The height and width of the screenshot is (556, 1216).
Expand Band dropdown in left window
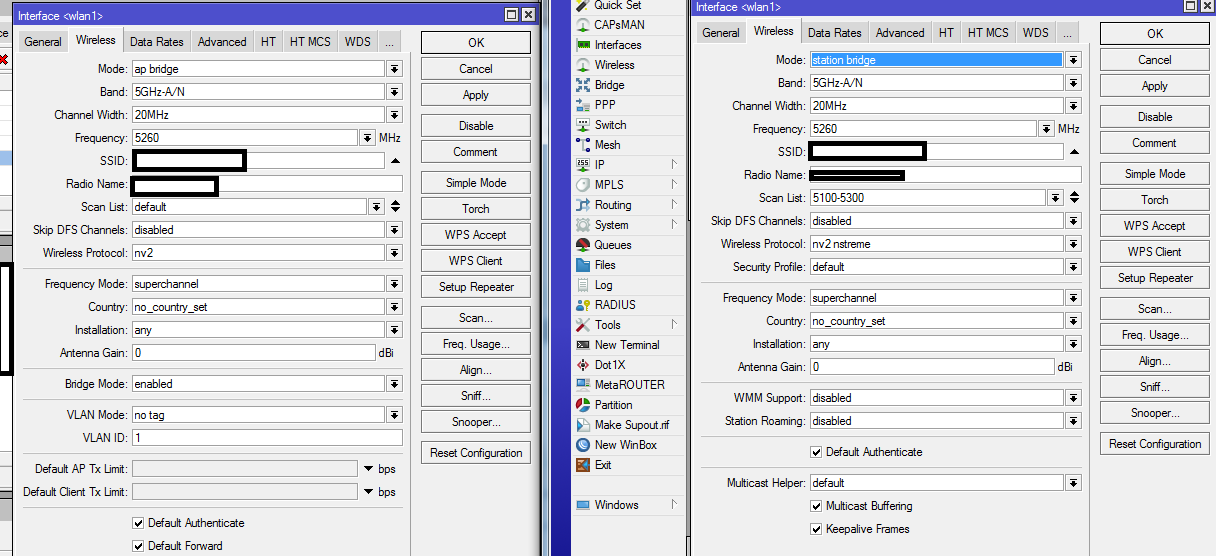(x=395, y=92)
